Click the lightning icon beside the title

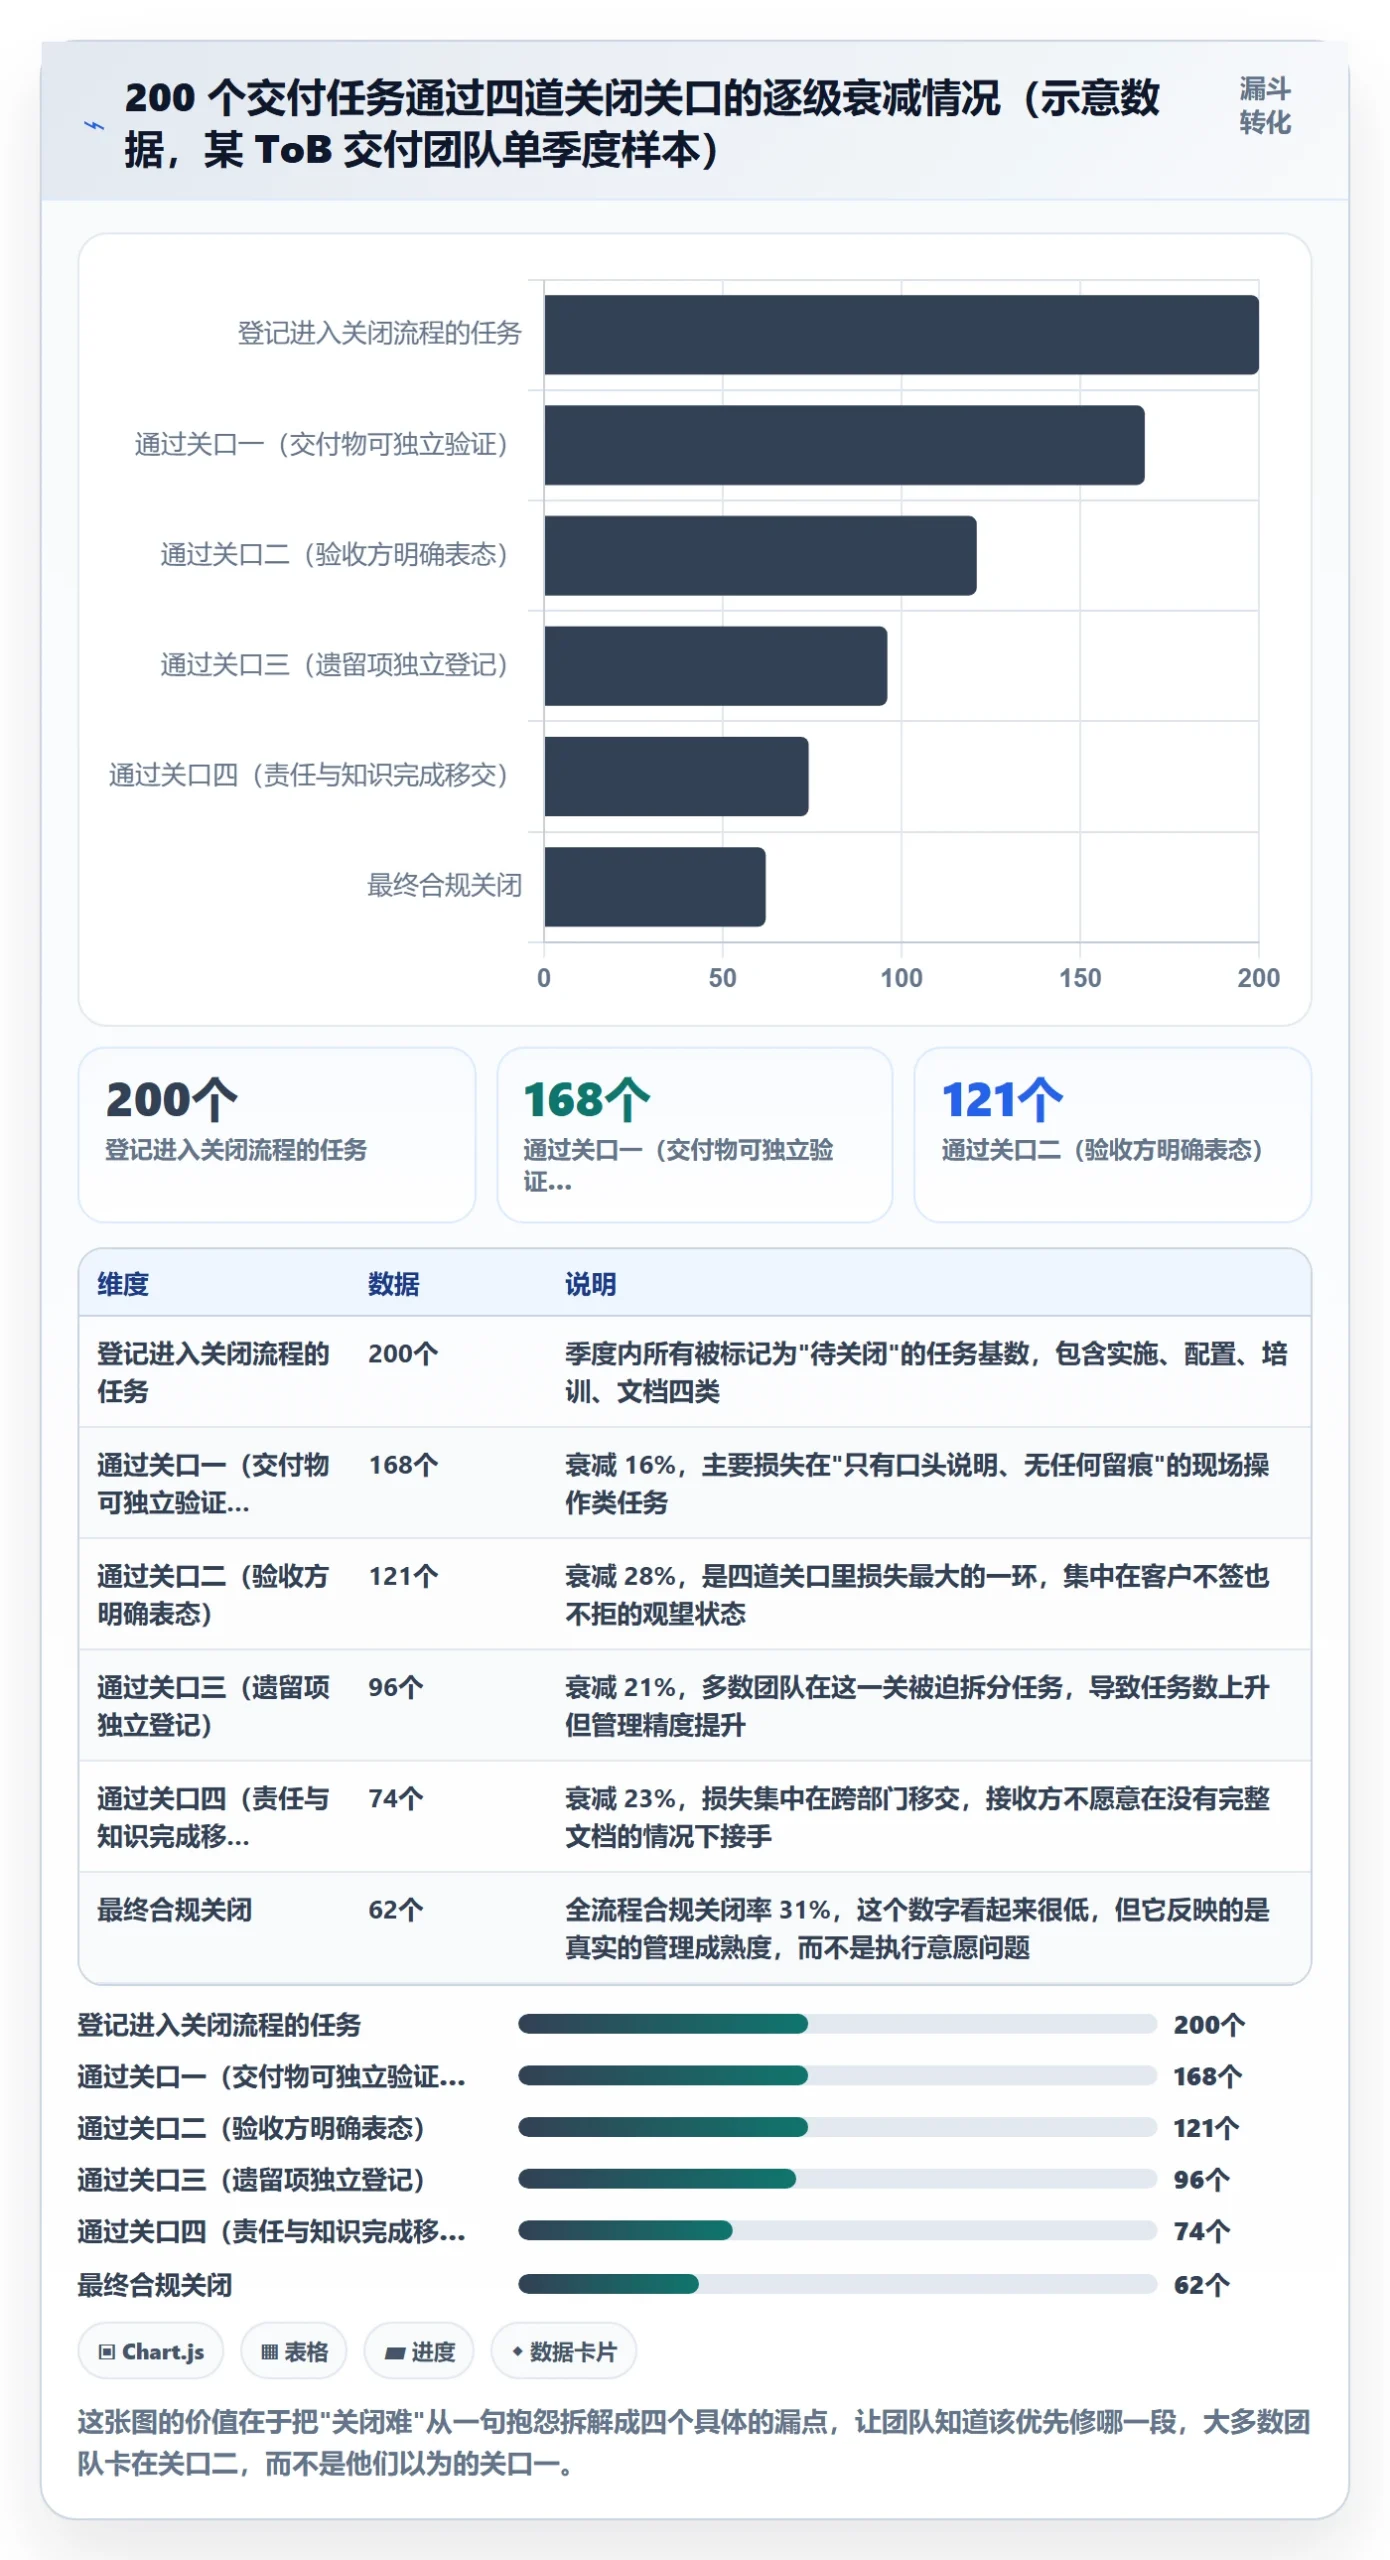tap(93, 126)
